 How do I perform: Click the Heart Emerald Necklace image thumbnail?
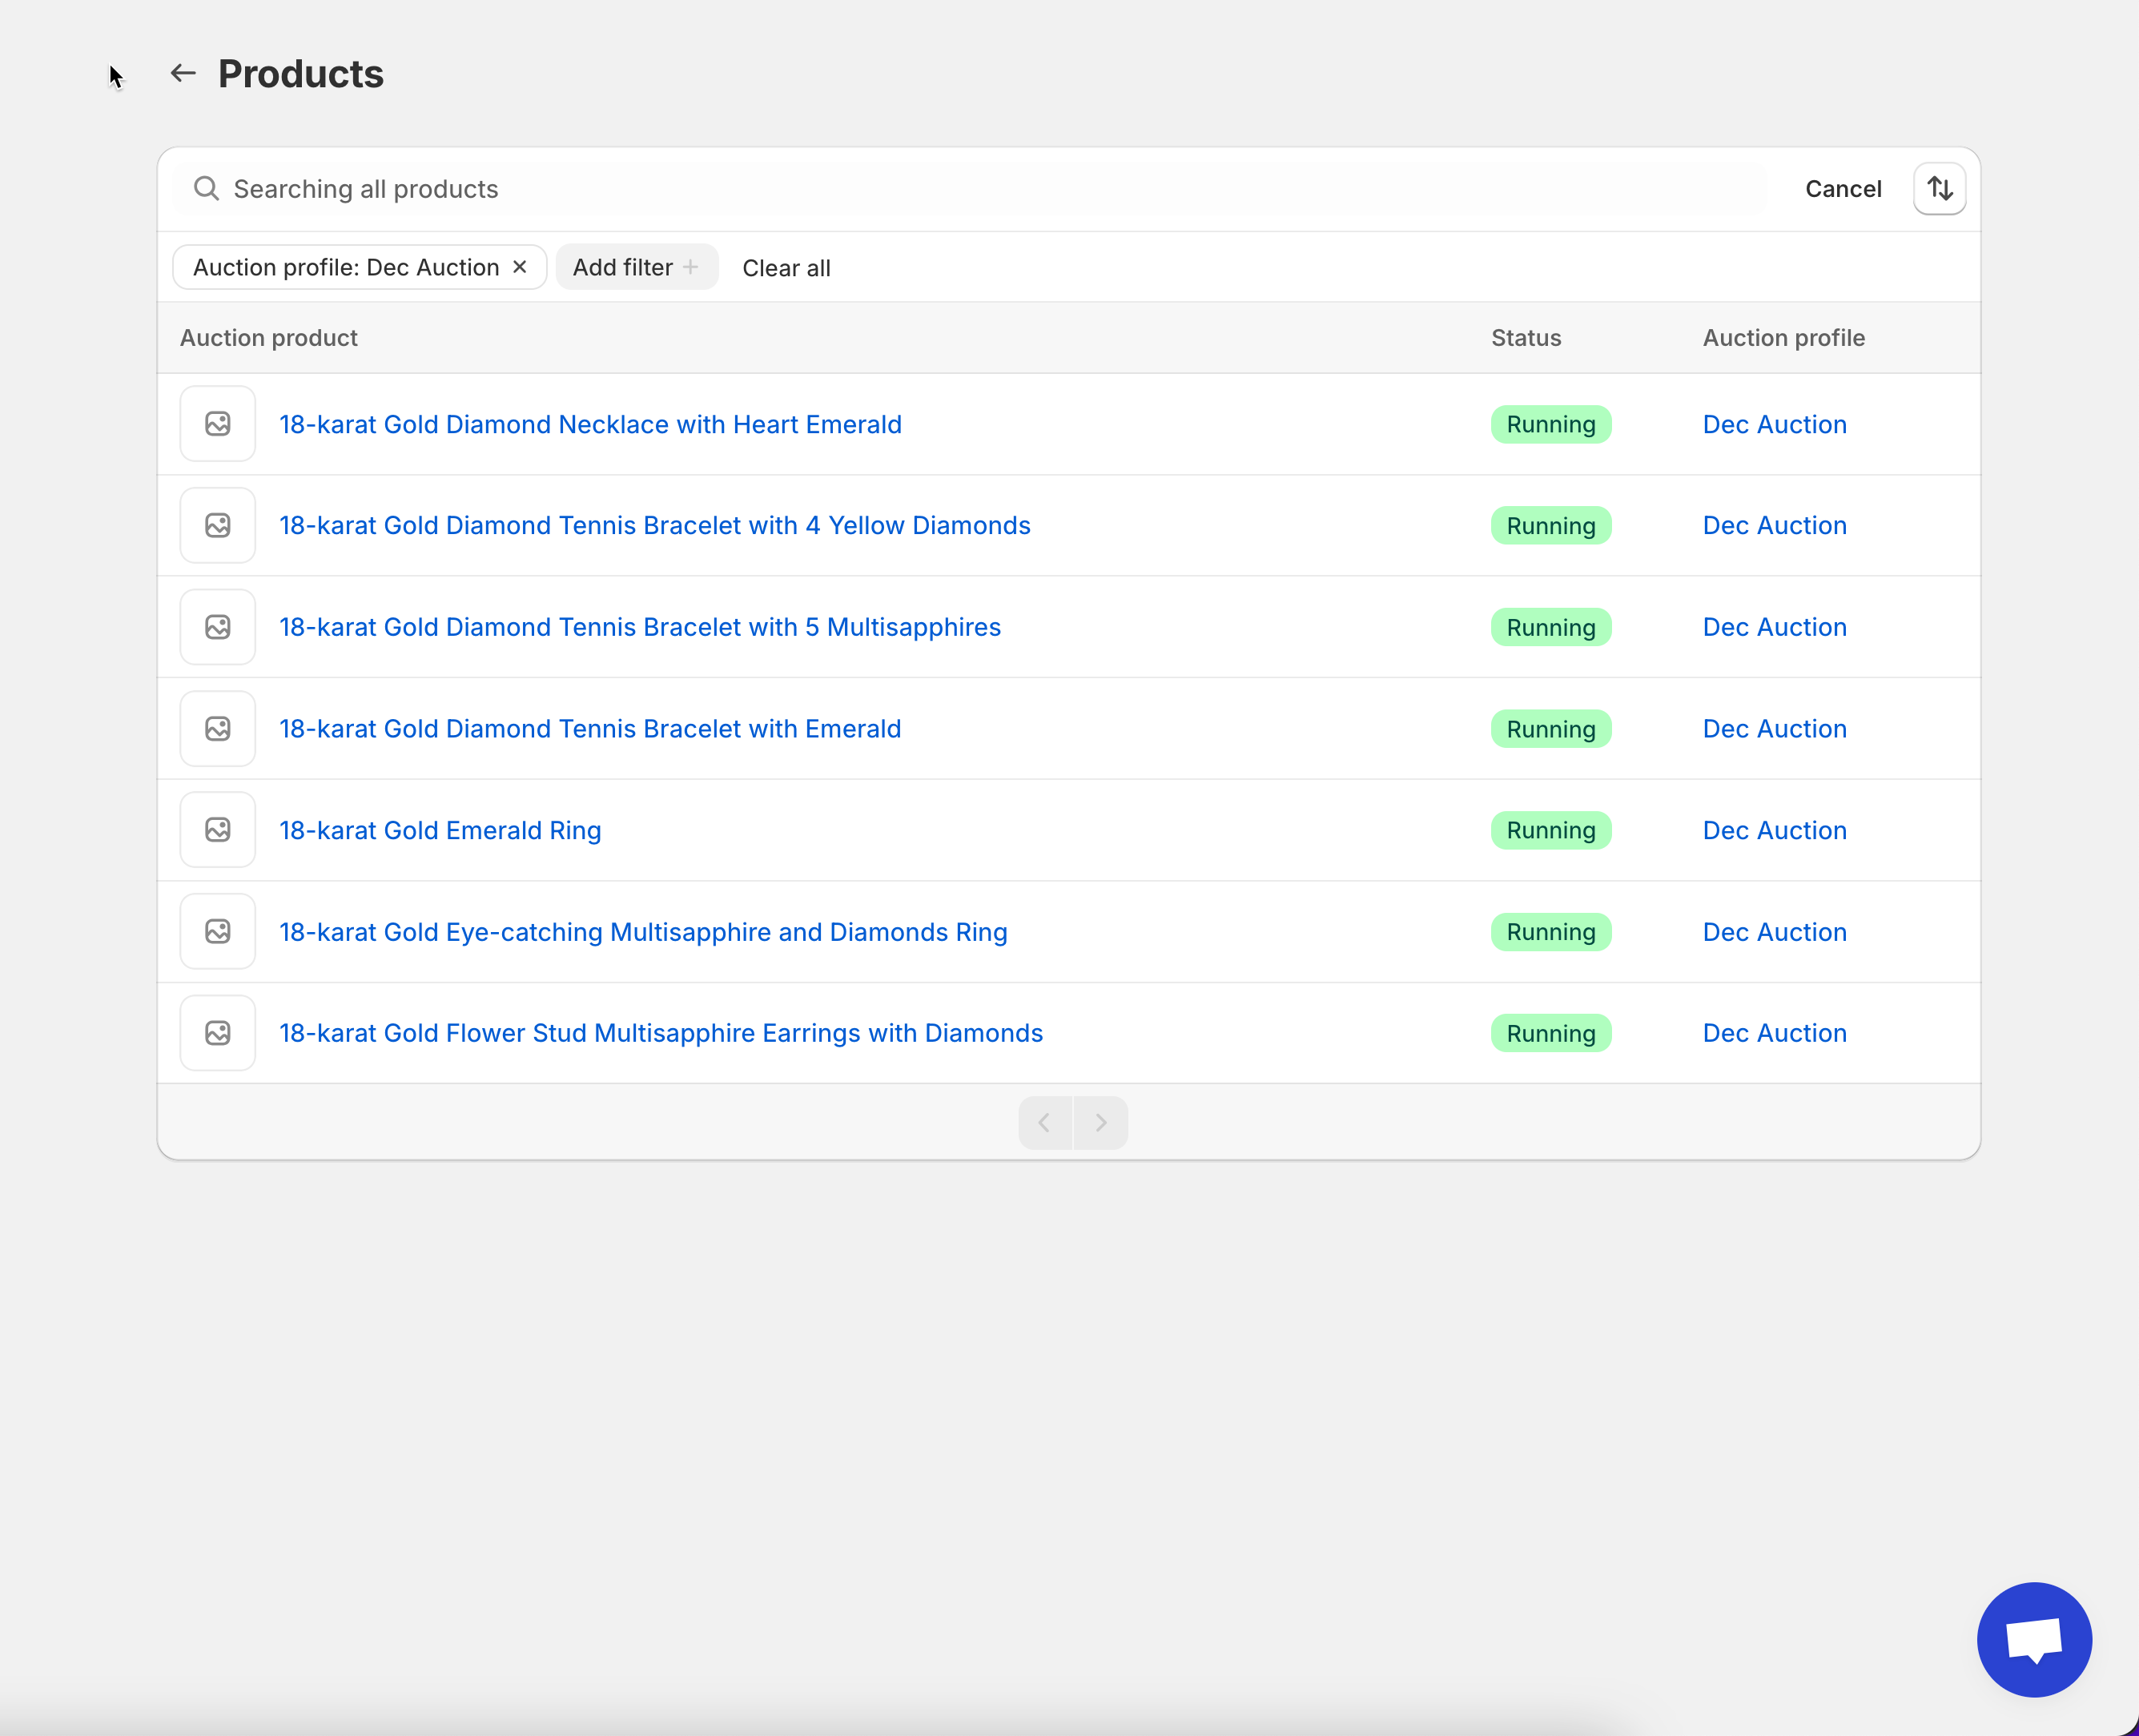tap(218, 424)
